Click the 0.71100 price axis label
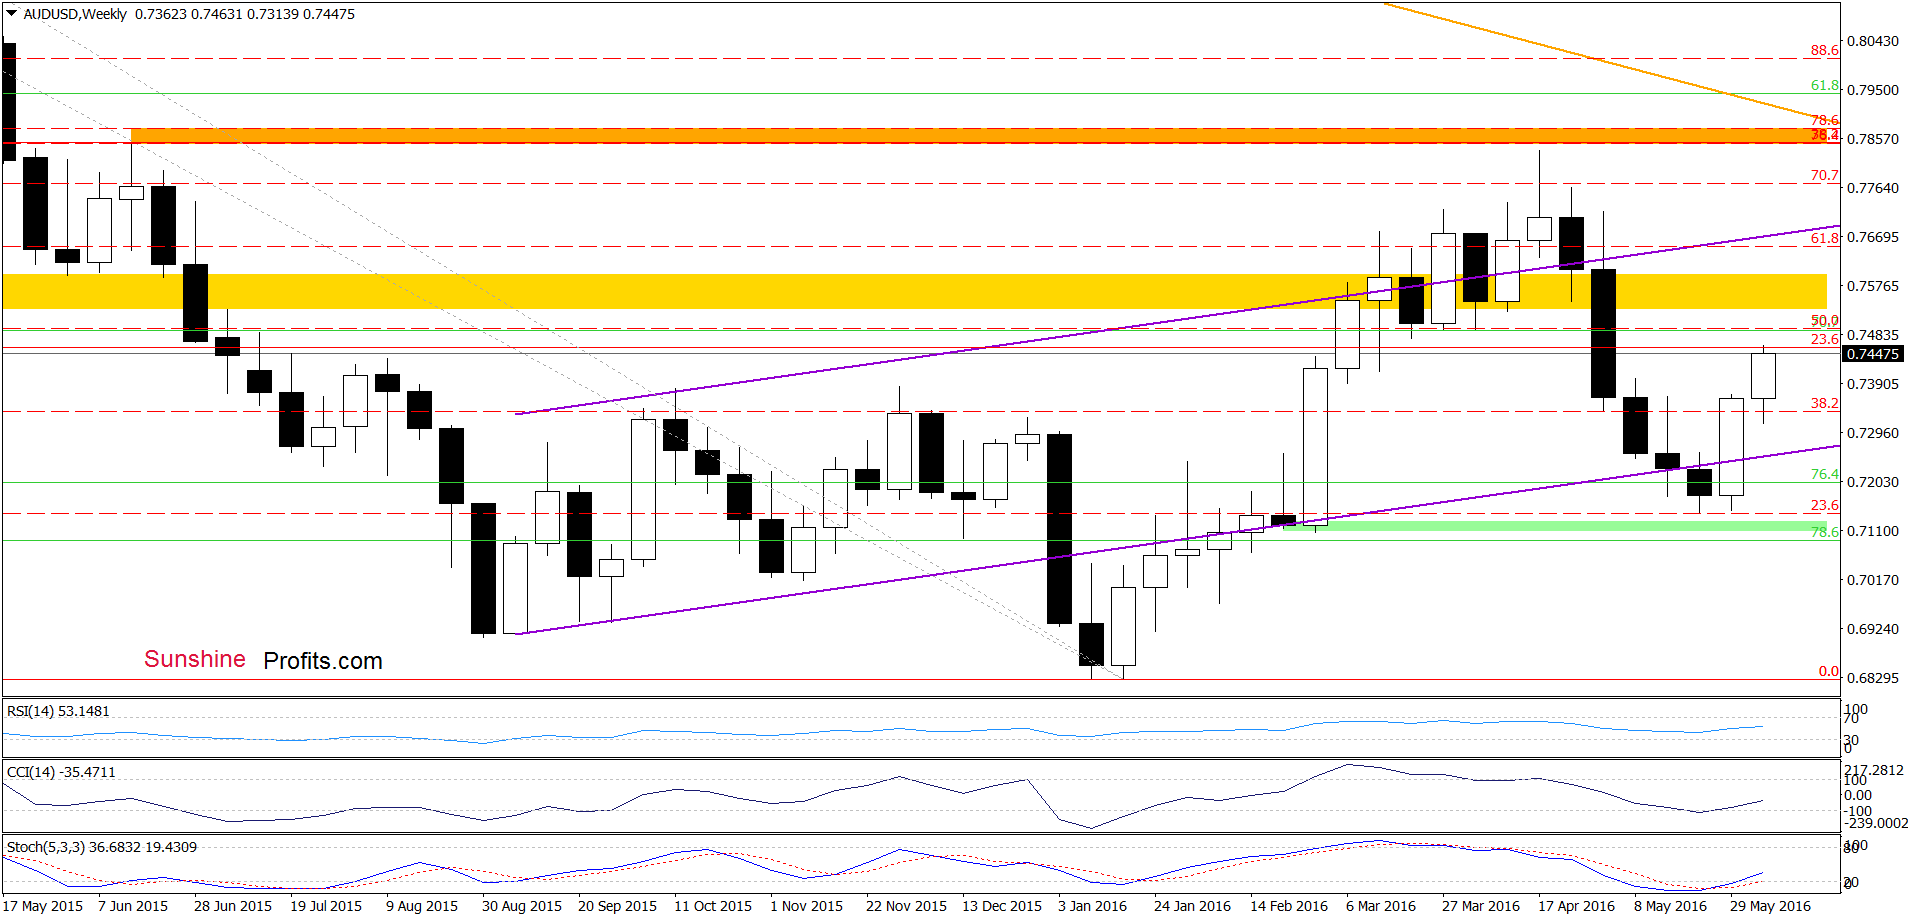The image size is (1908, 920). [1872, 531]
